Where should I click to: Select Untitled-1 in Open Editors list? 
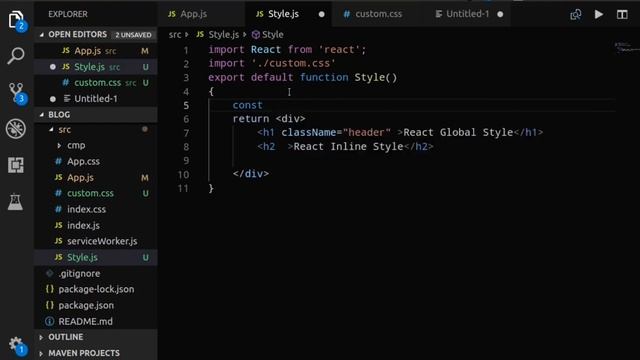[x=96, y=98]
